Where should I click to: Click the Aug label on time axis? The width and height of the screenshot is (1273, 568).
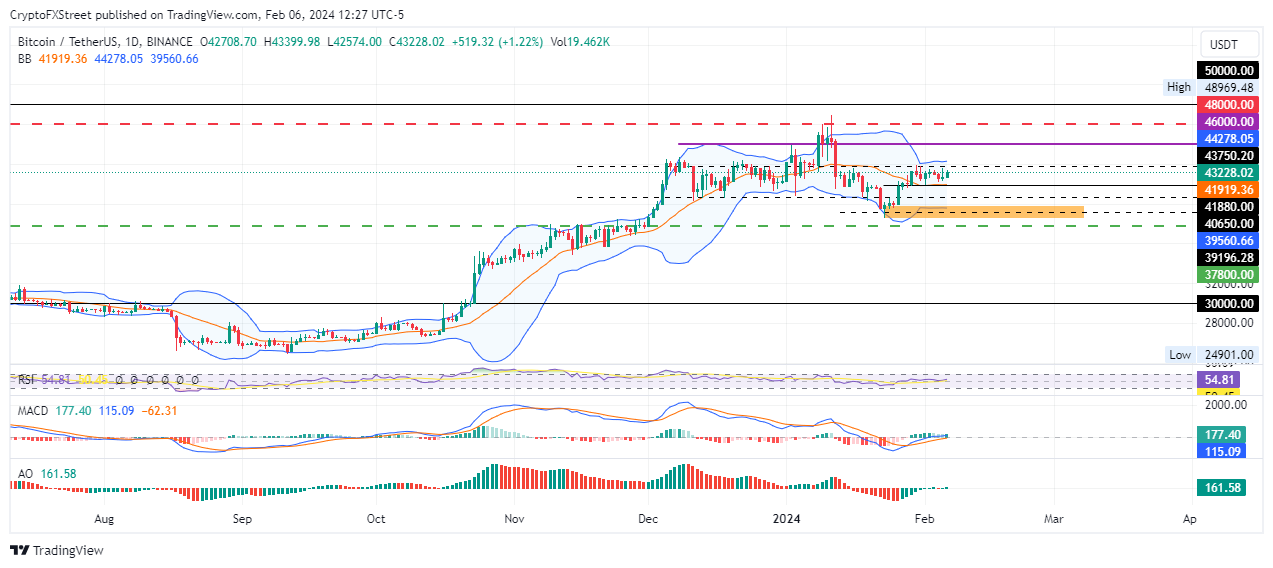pyautogui.click(x=105, y=519)
